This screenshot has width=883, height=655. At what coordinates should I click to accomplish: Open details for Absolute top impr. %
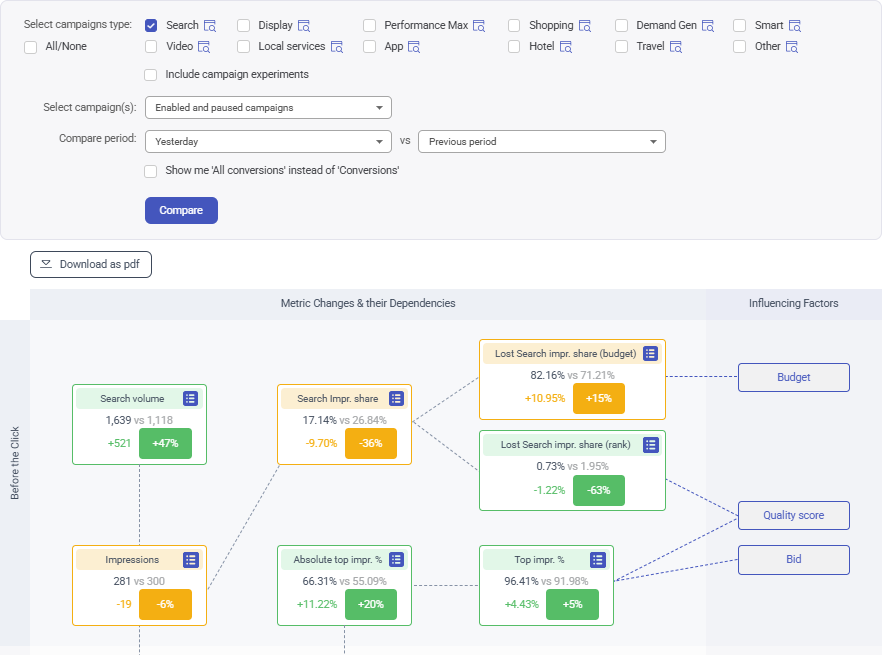(398, 559)
